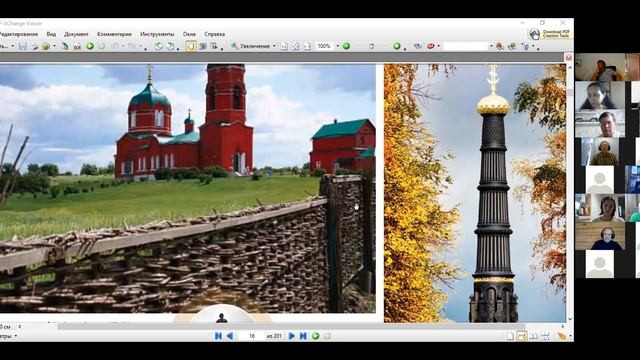
Task: Click the page number field showing 16
Action: click(251, 336)
